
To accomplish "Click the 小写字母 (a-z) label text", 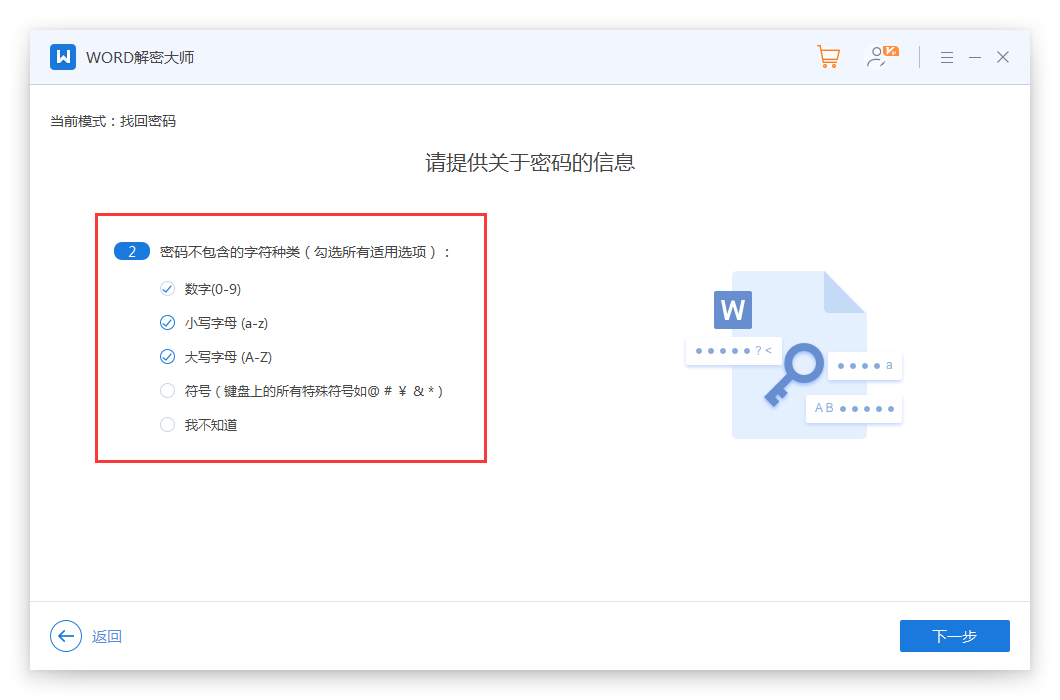I will click(x=226, y=323).
